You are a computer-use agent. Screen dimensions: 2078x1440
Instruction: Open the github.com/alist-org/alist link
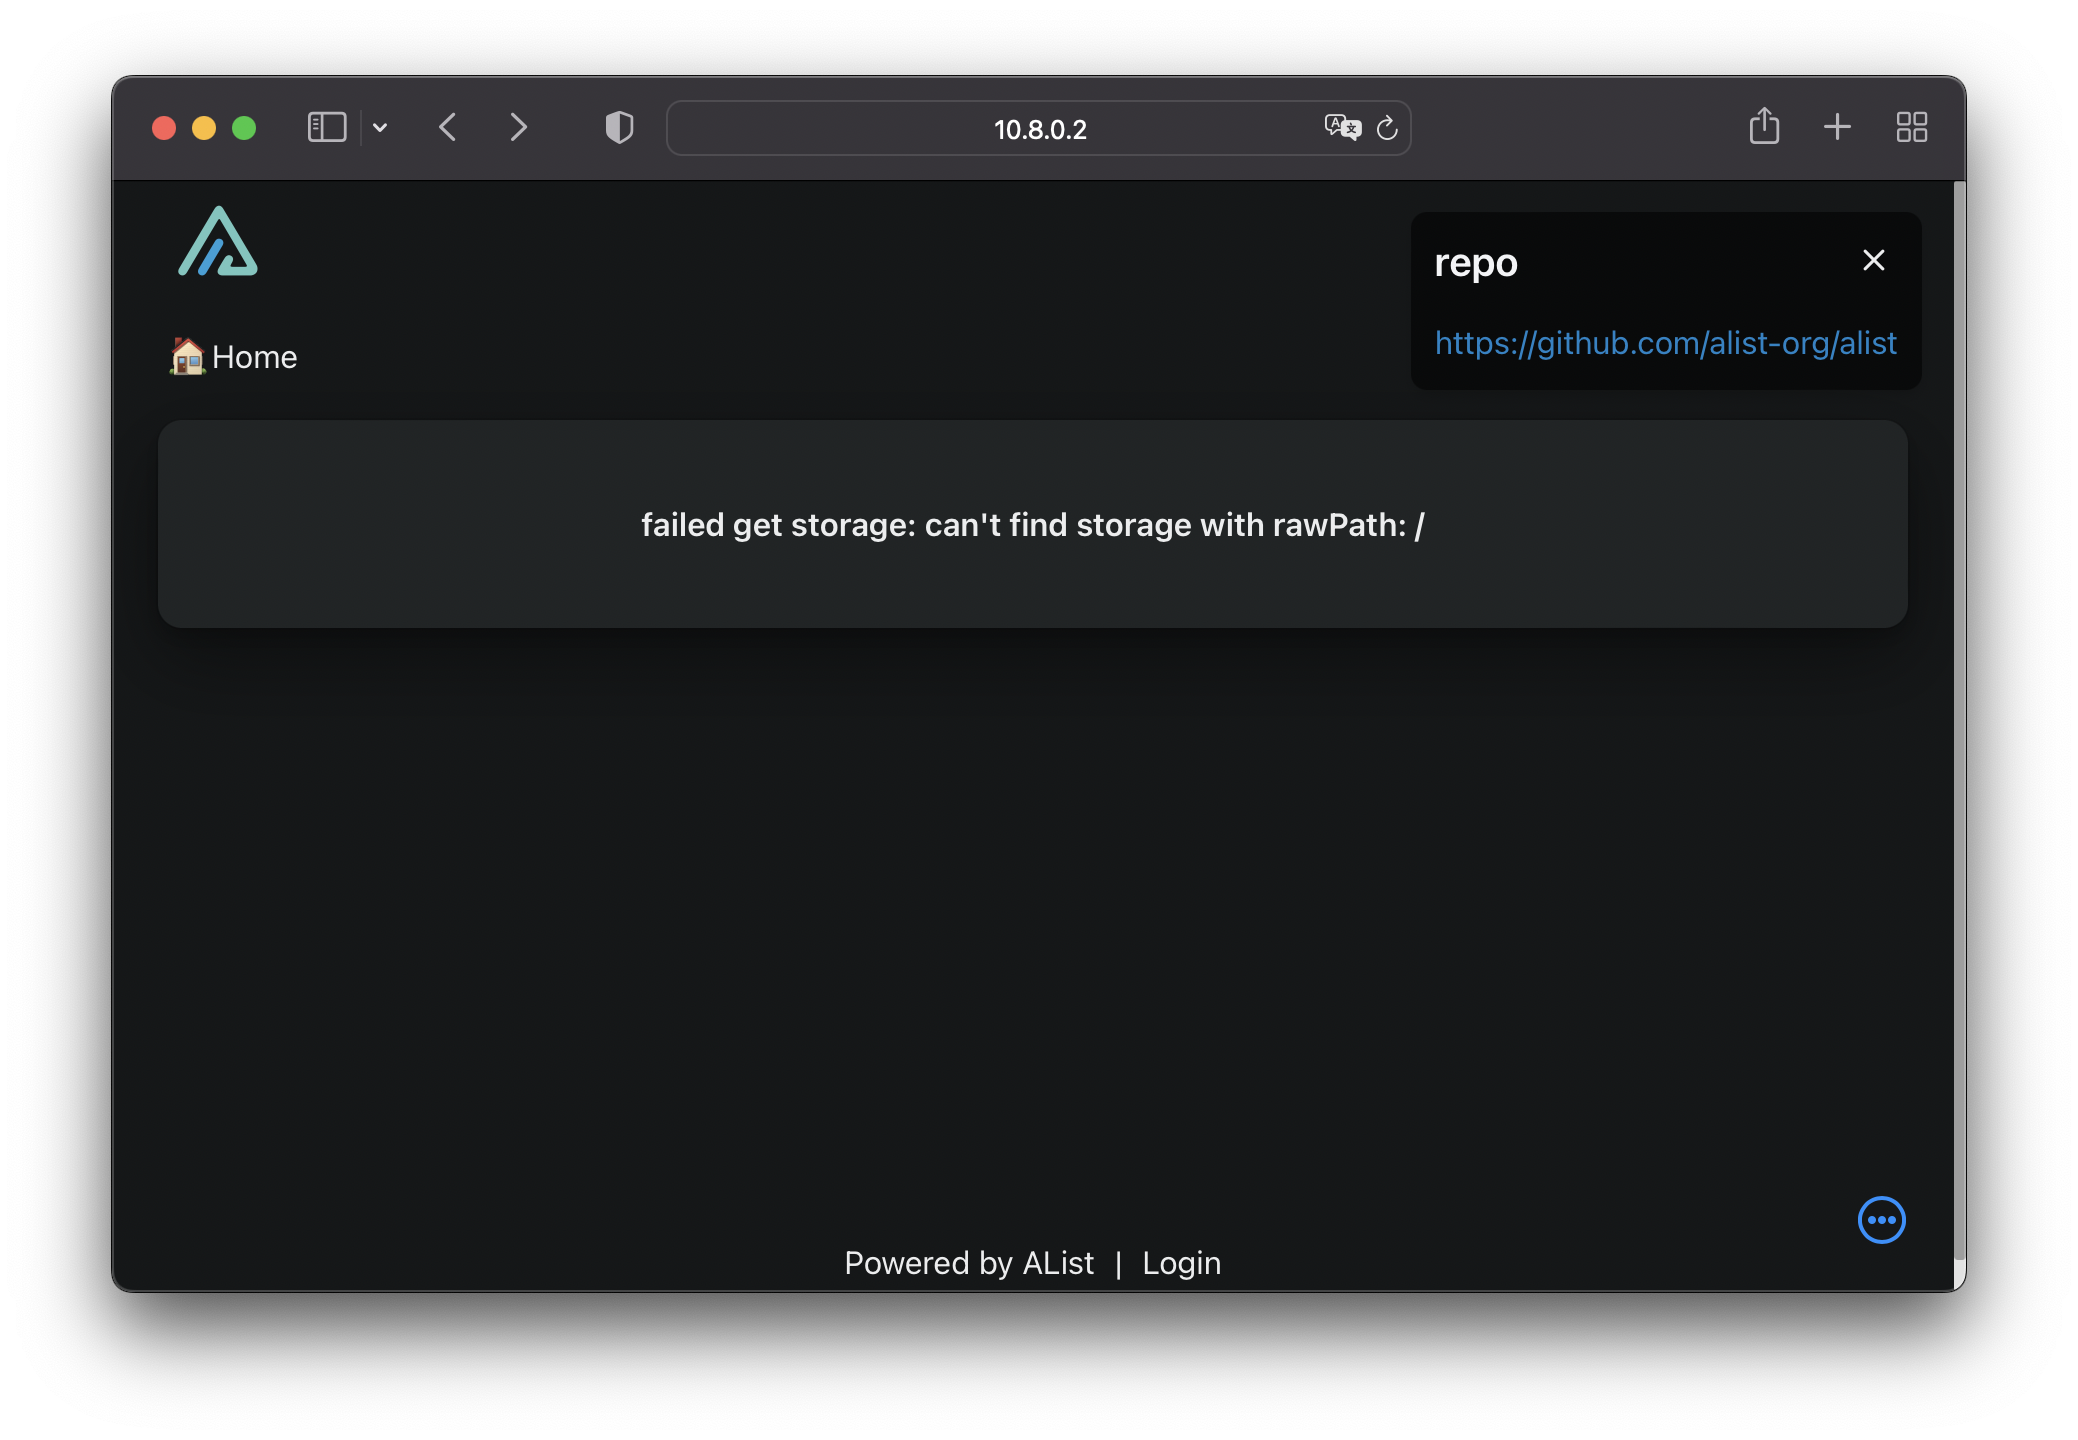1665,343
